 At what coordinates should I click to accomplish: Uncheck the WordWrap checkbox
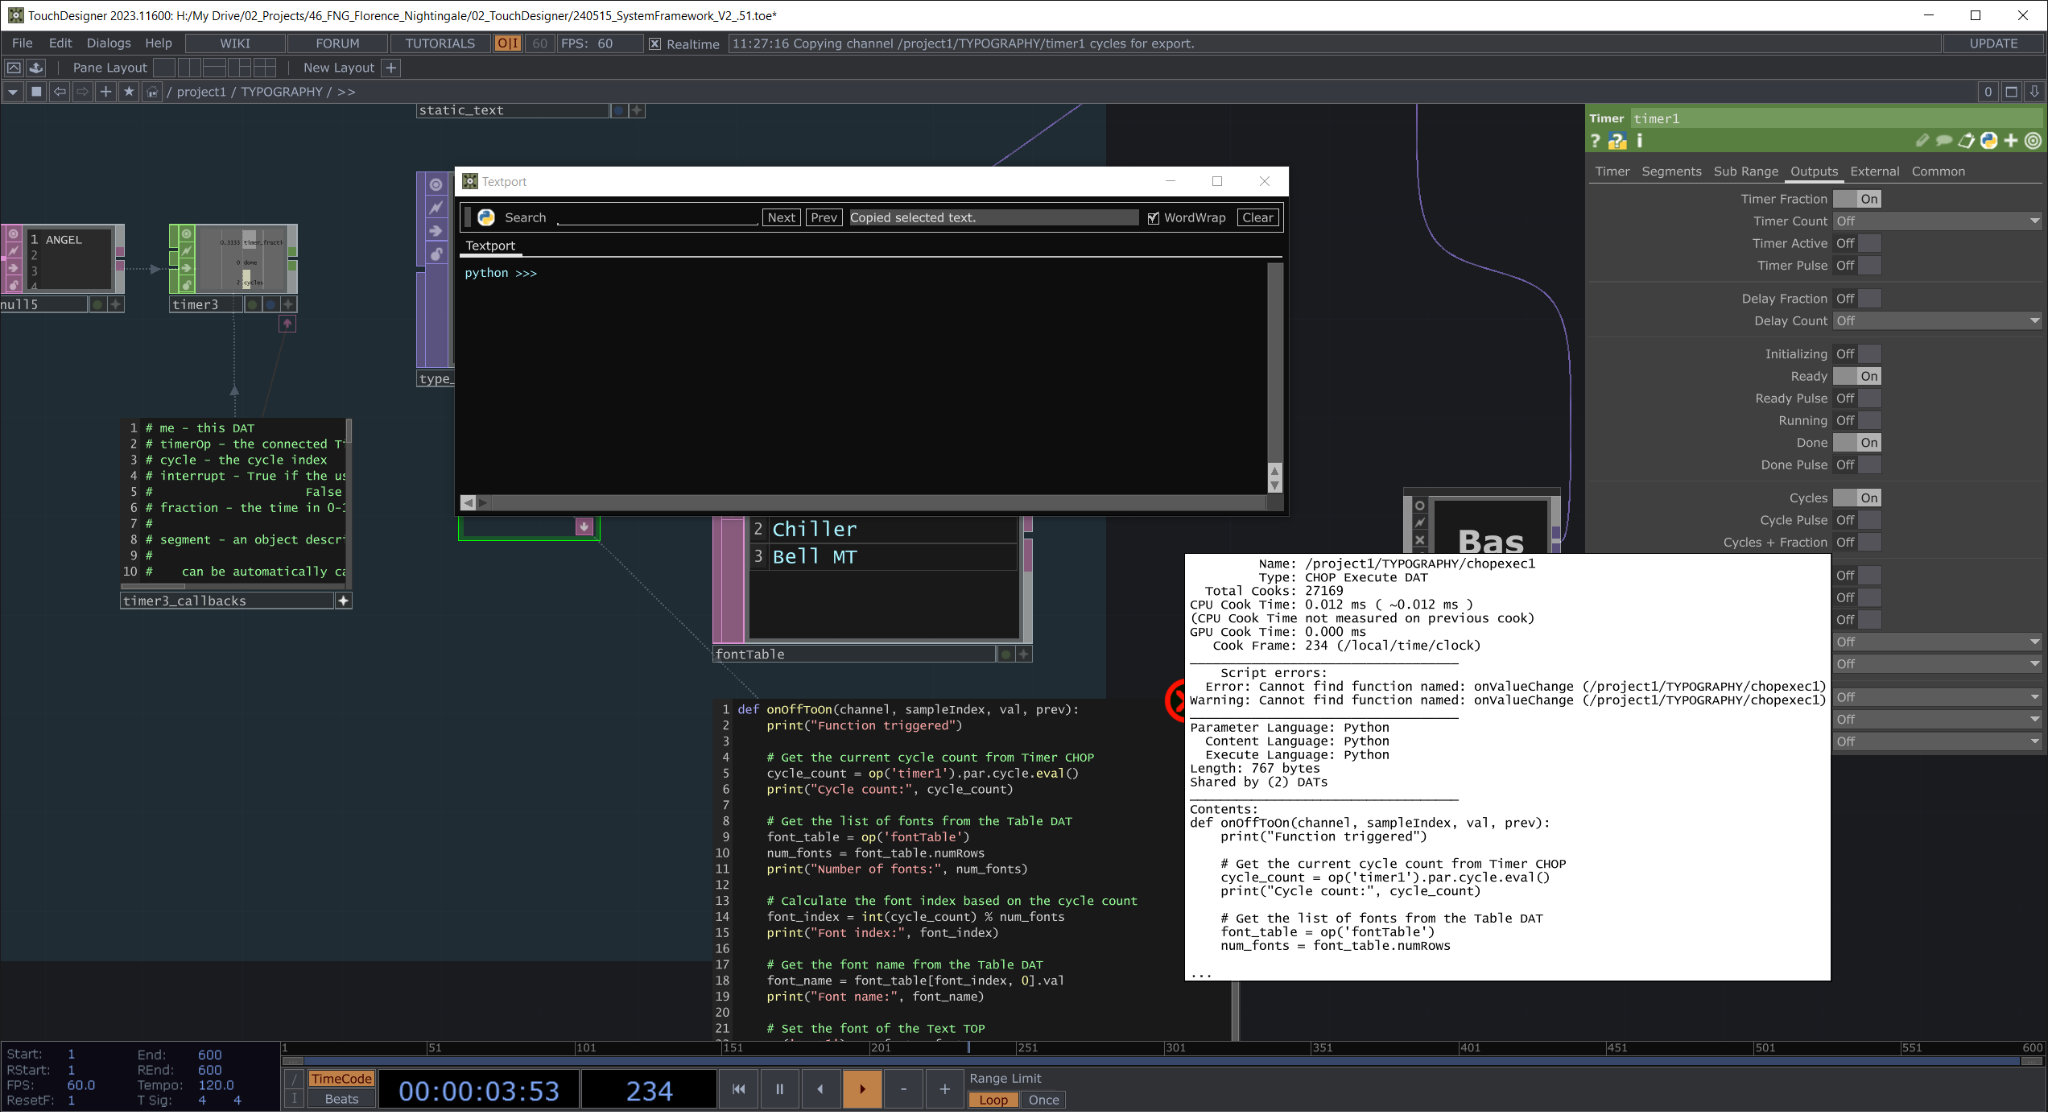click(x=1153, y=218)
